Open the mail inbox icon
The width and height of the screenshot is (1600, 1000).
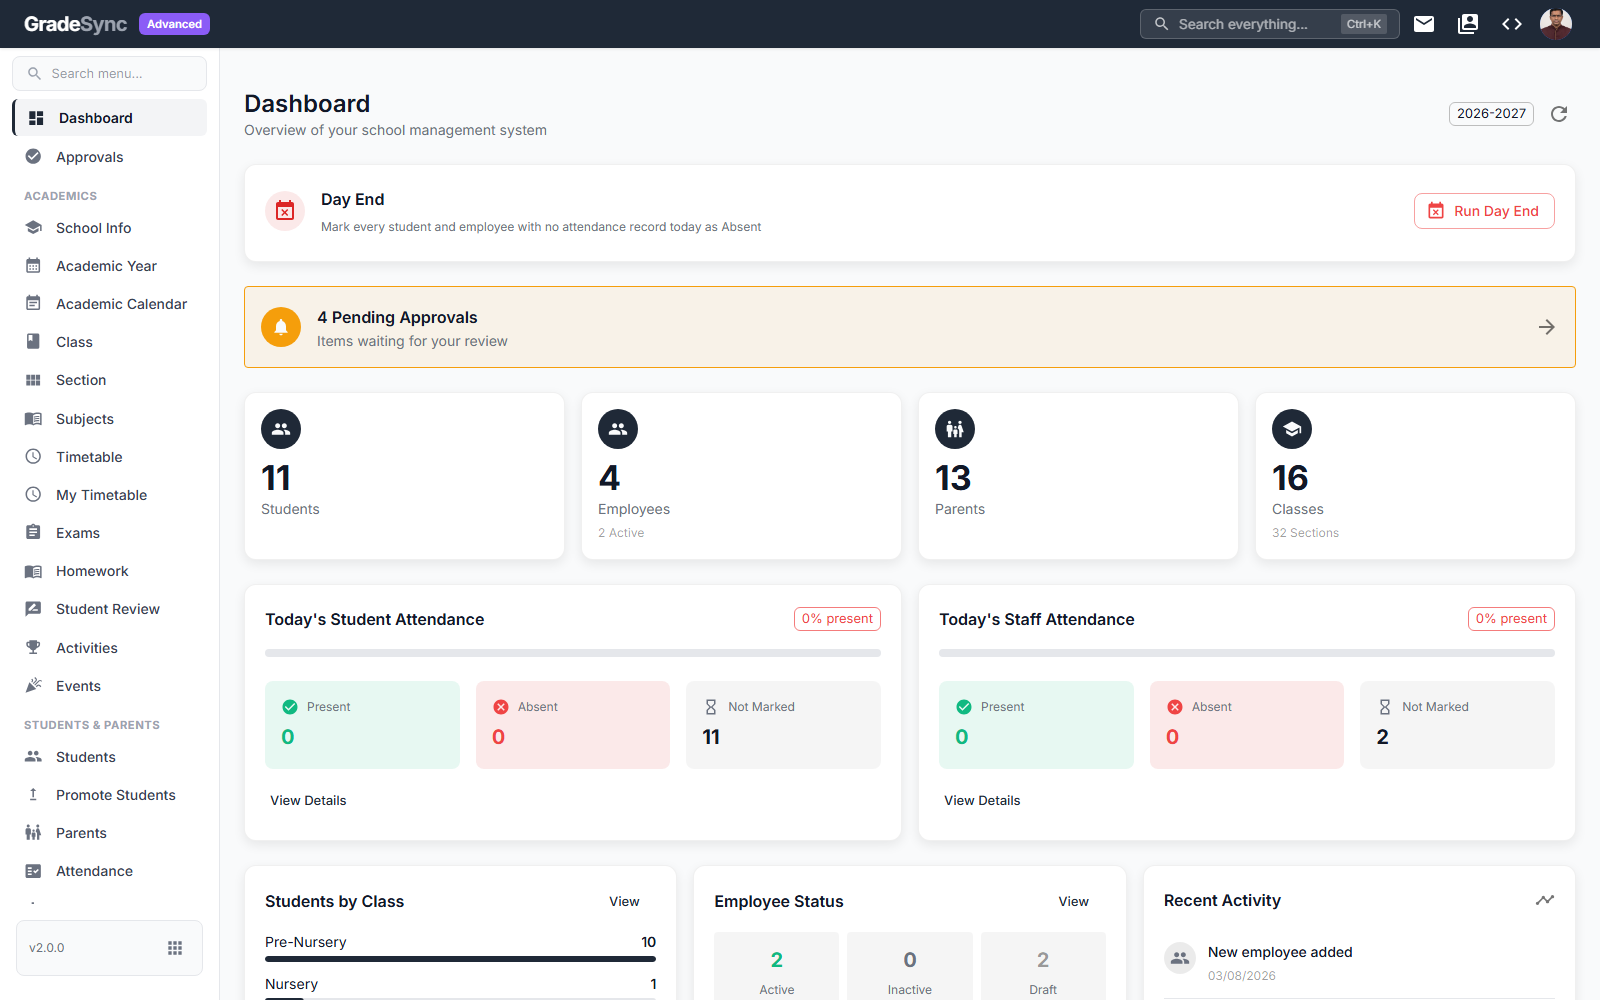click(1424, 24)
